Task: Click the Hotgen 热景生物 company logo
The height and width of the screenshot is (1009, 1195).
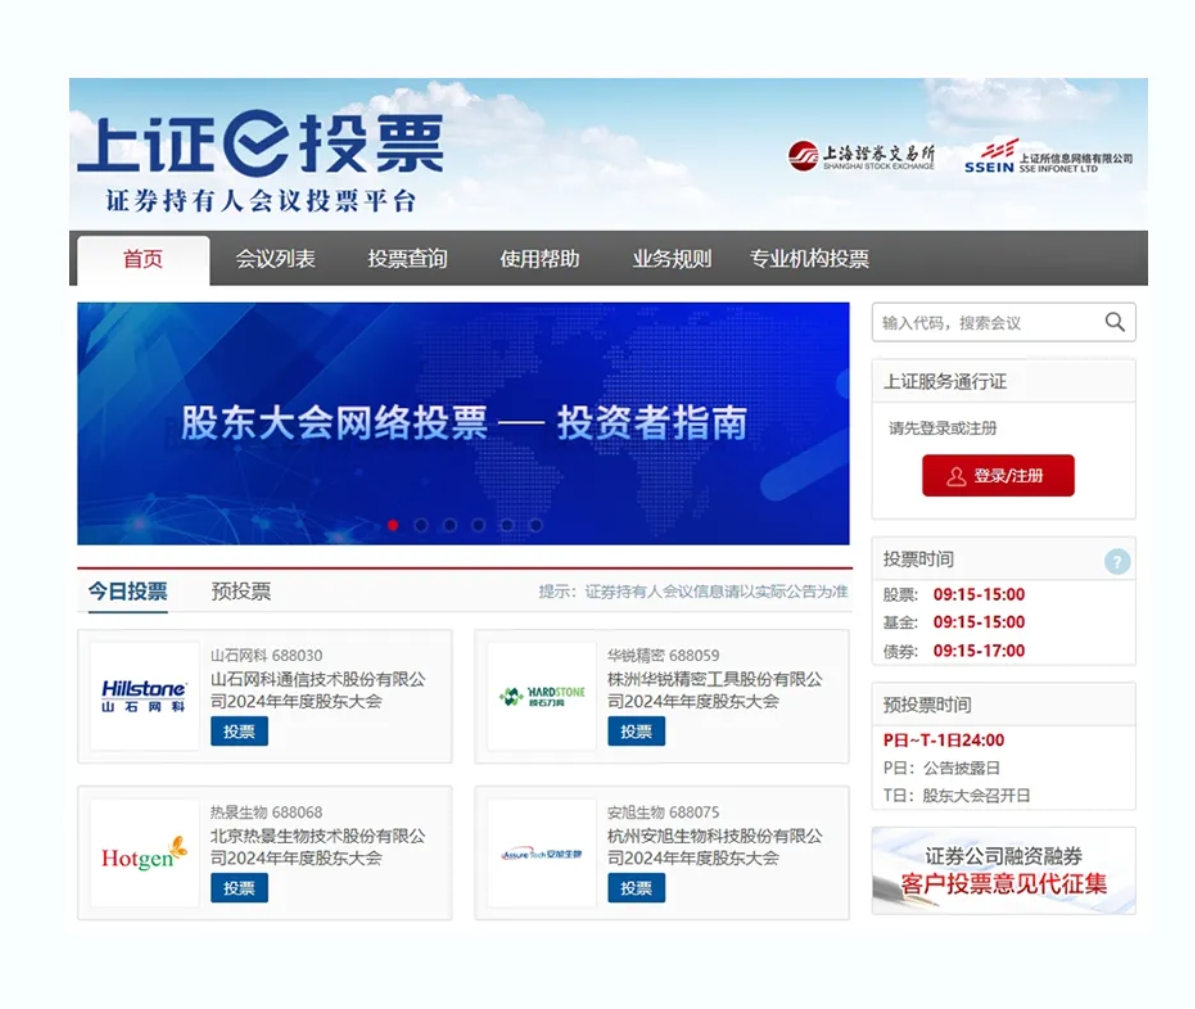Action: 144,853
